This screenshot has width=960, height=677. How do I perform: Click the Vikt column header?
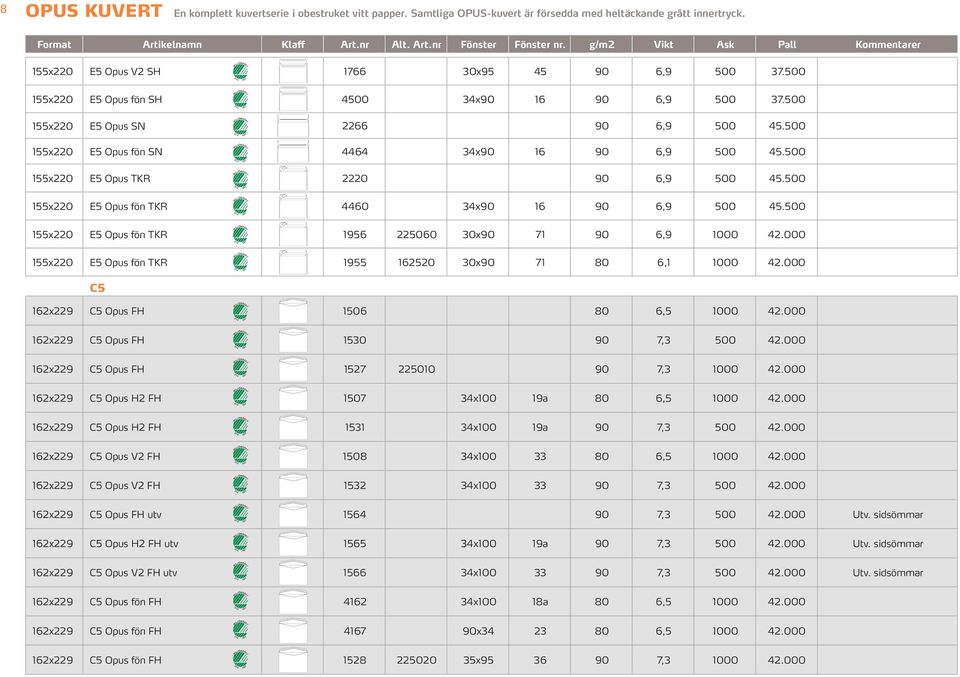[x=663, y=44]
